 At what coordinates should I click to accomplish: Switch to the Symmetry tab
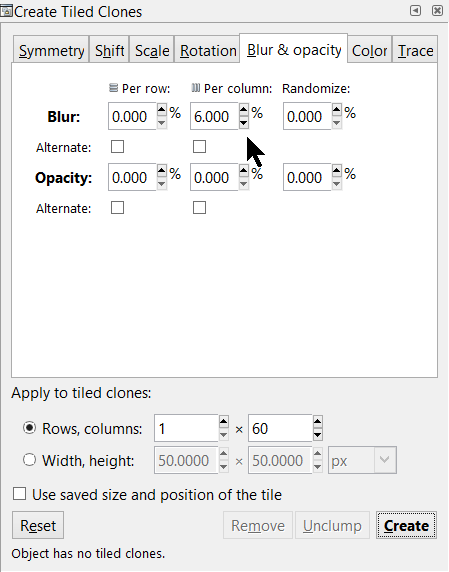[51, 50]
